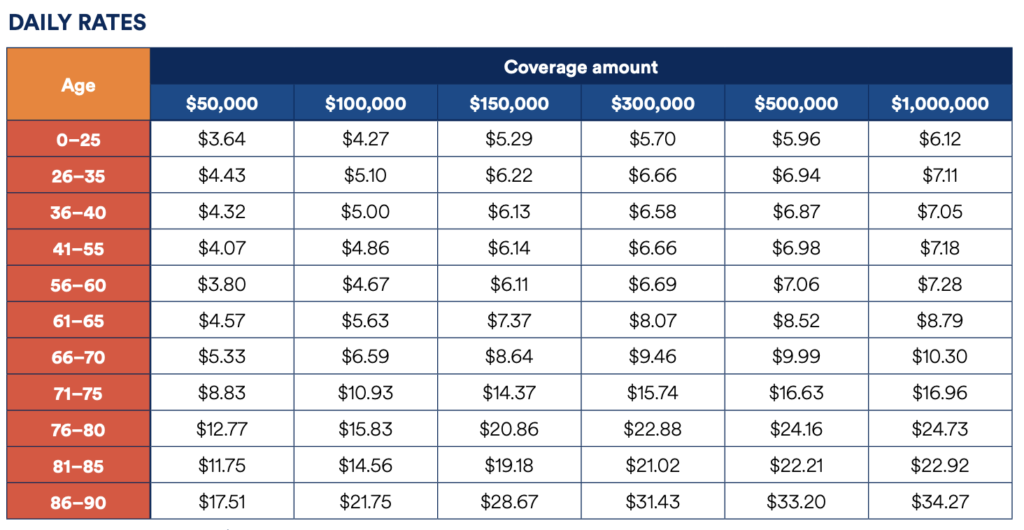Screen dimensions: 1024x530
Task: Select the 86–90 age row label
Action: click(x=78, y=502)
